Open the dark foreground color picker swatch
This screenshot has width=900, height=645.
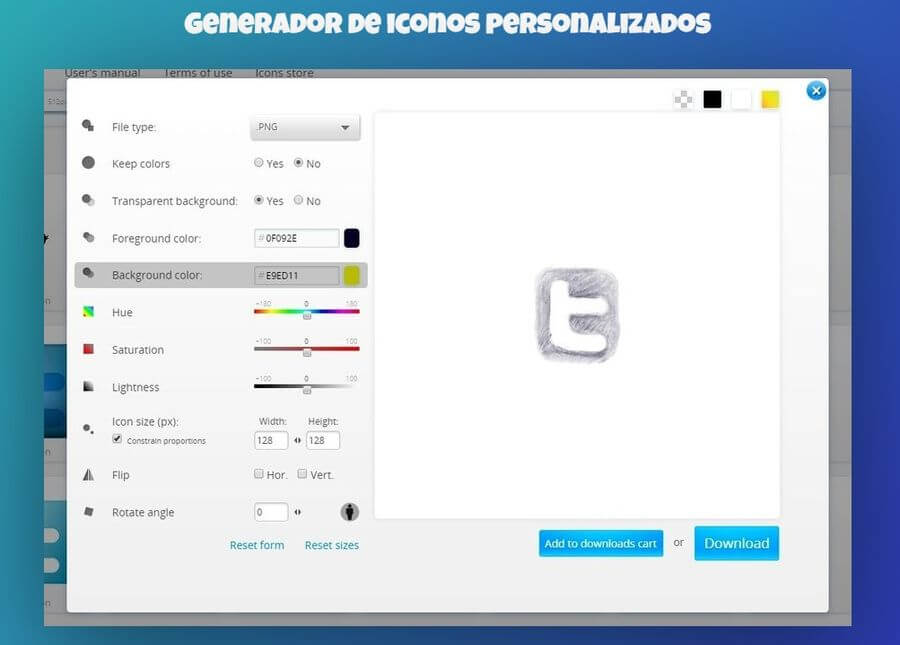click(x=352, y=238)
